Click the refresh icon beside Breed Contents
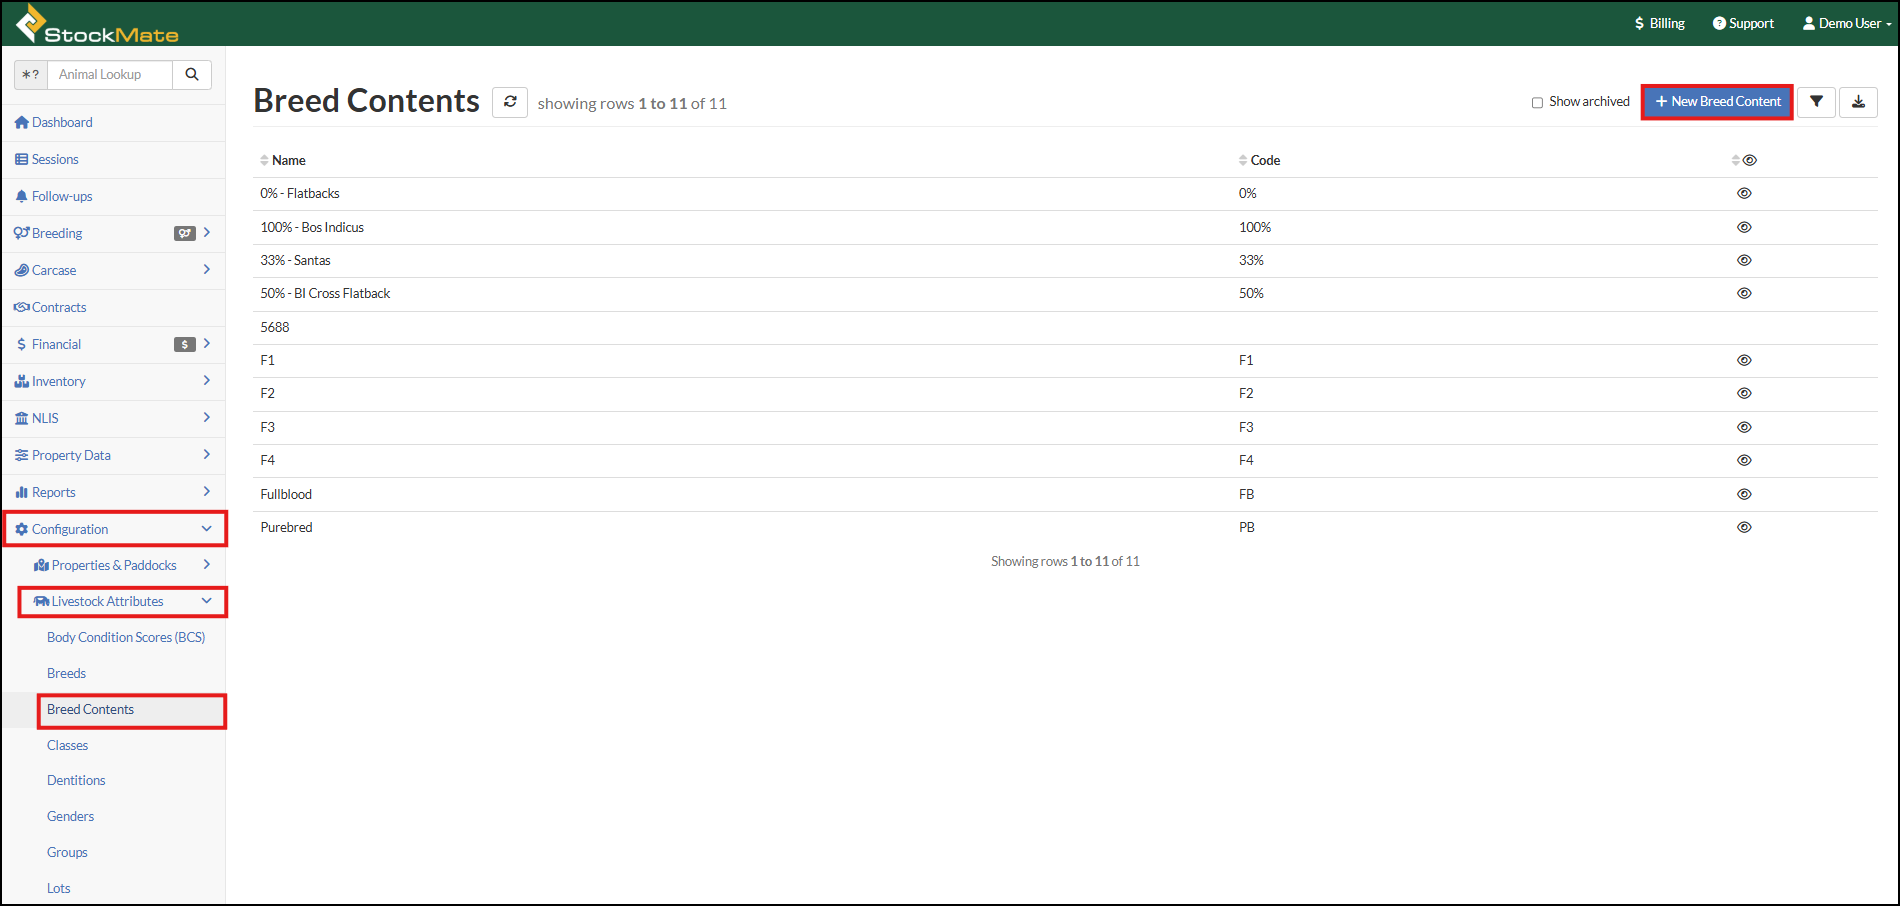1900x906 pixels. pos(509,102)
